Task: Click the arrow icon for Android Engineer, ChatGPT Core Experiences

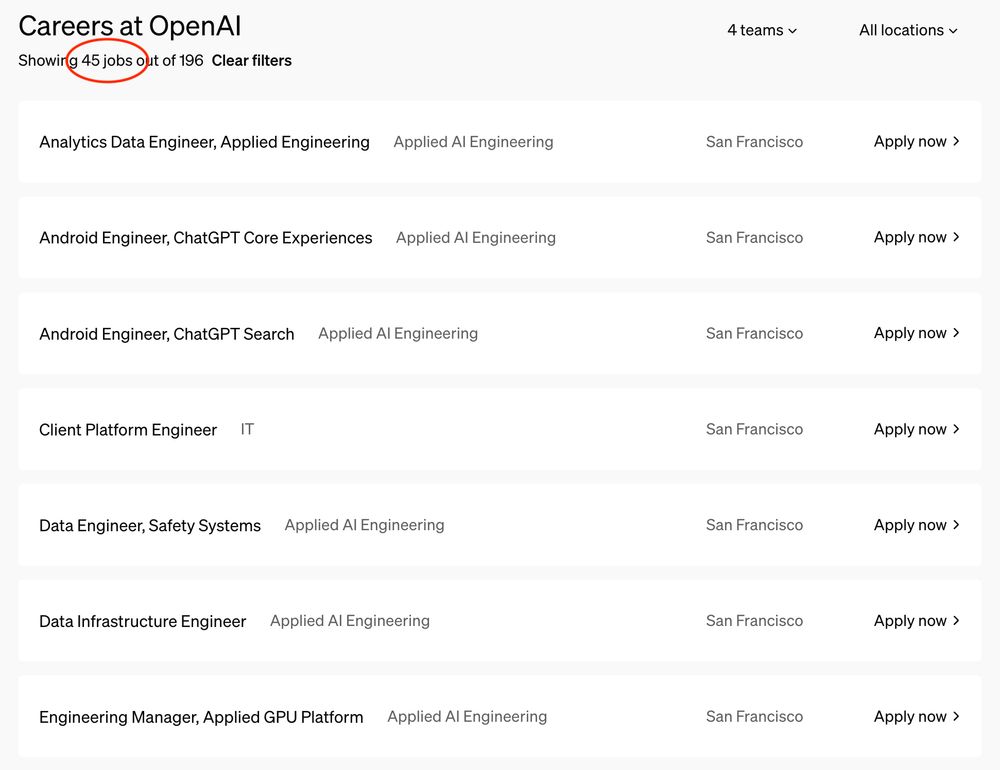Action: [957, 238]
